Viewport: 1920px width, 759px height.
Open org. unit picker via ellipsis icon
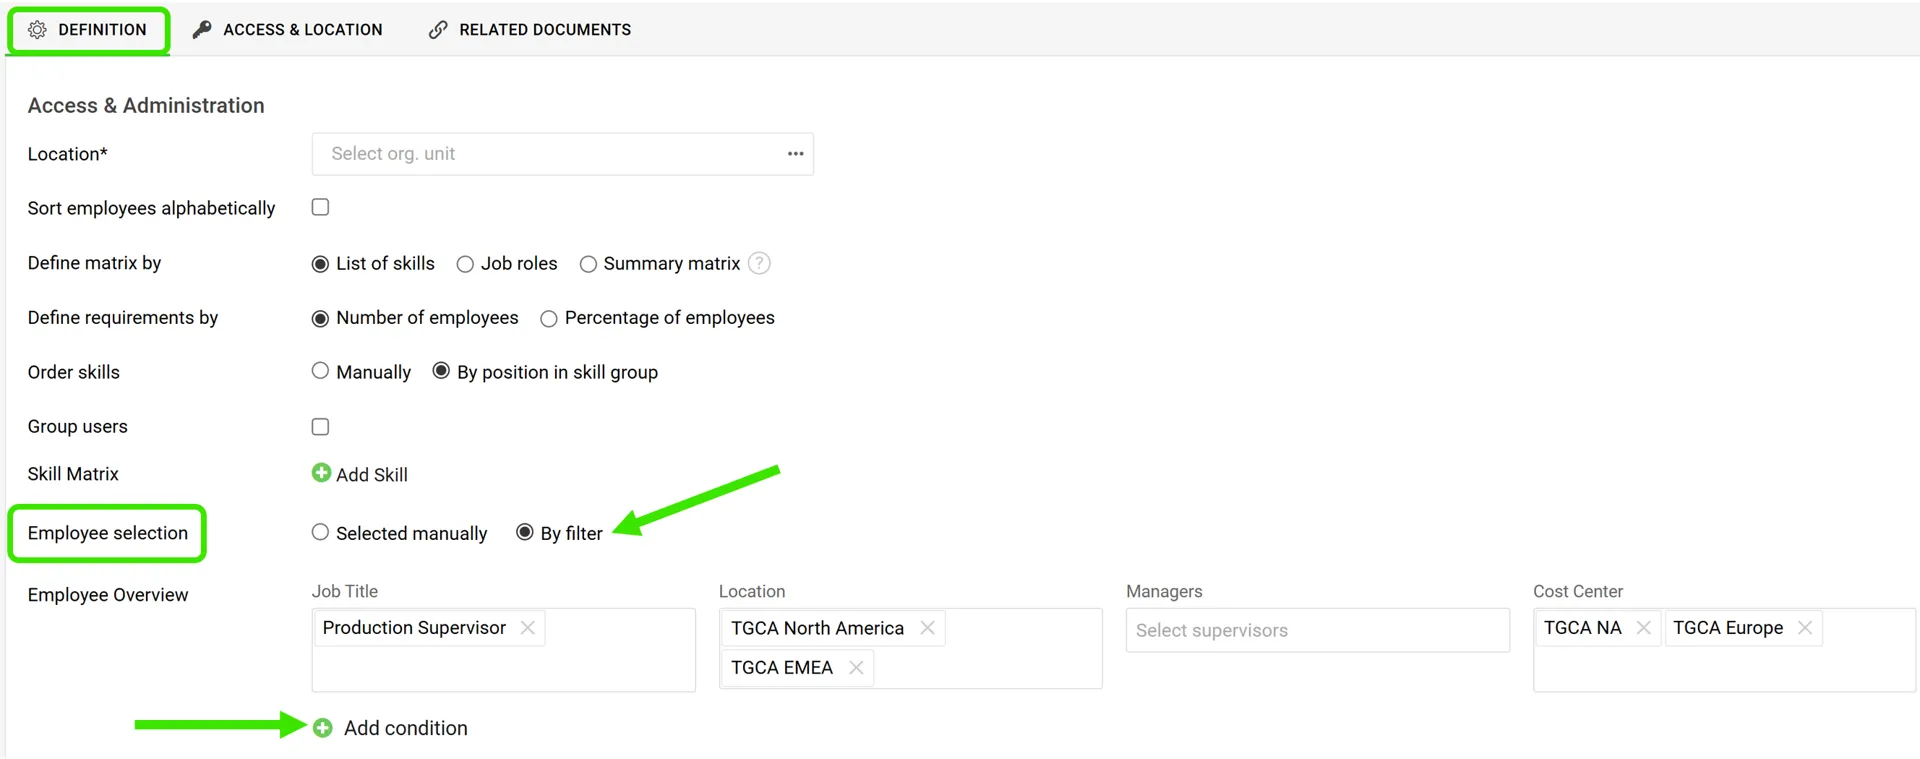796,154
